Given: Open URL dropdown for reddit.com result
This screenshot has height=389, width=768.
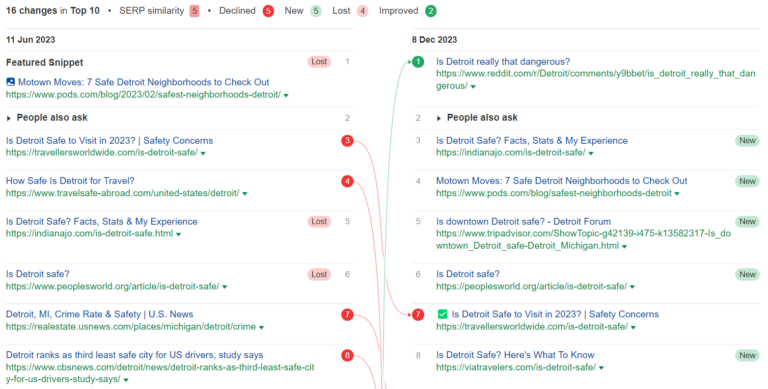Looking at the screenshot, I should (x=473, y=86).
